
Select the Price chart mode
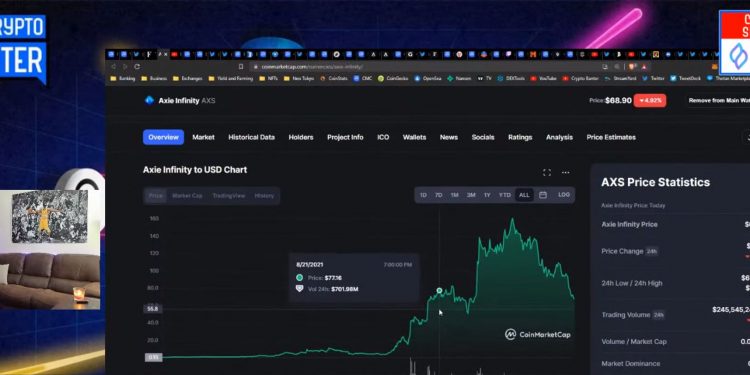155,196
